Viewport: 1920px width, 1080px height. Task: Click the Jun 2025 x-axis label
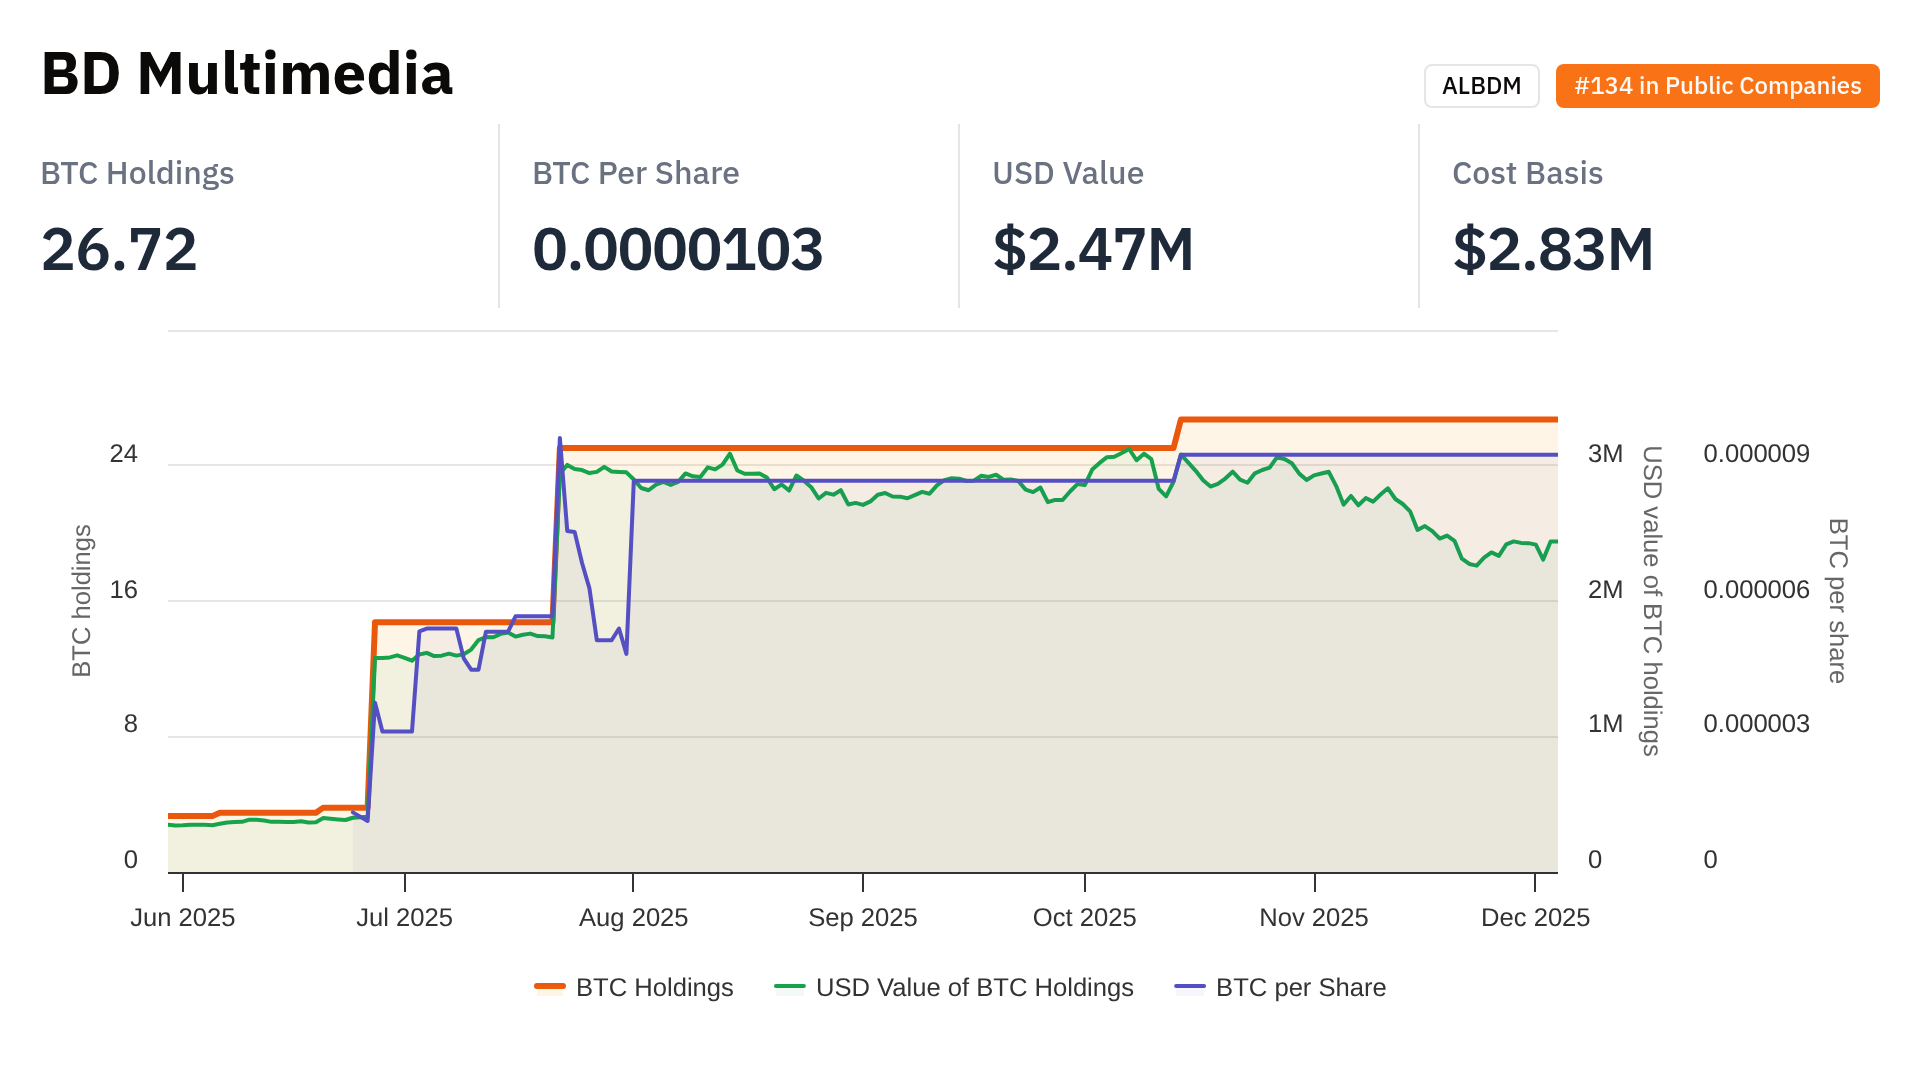[183, 918]
